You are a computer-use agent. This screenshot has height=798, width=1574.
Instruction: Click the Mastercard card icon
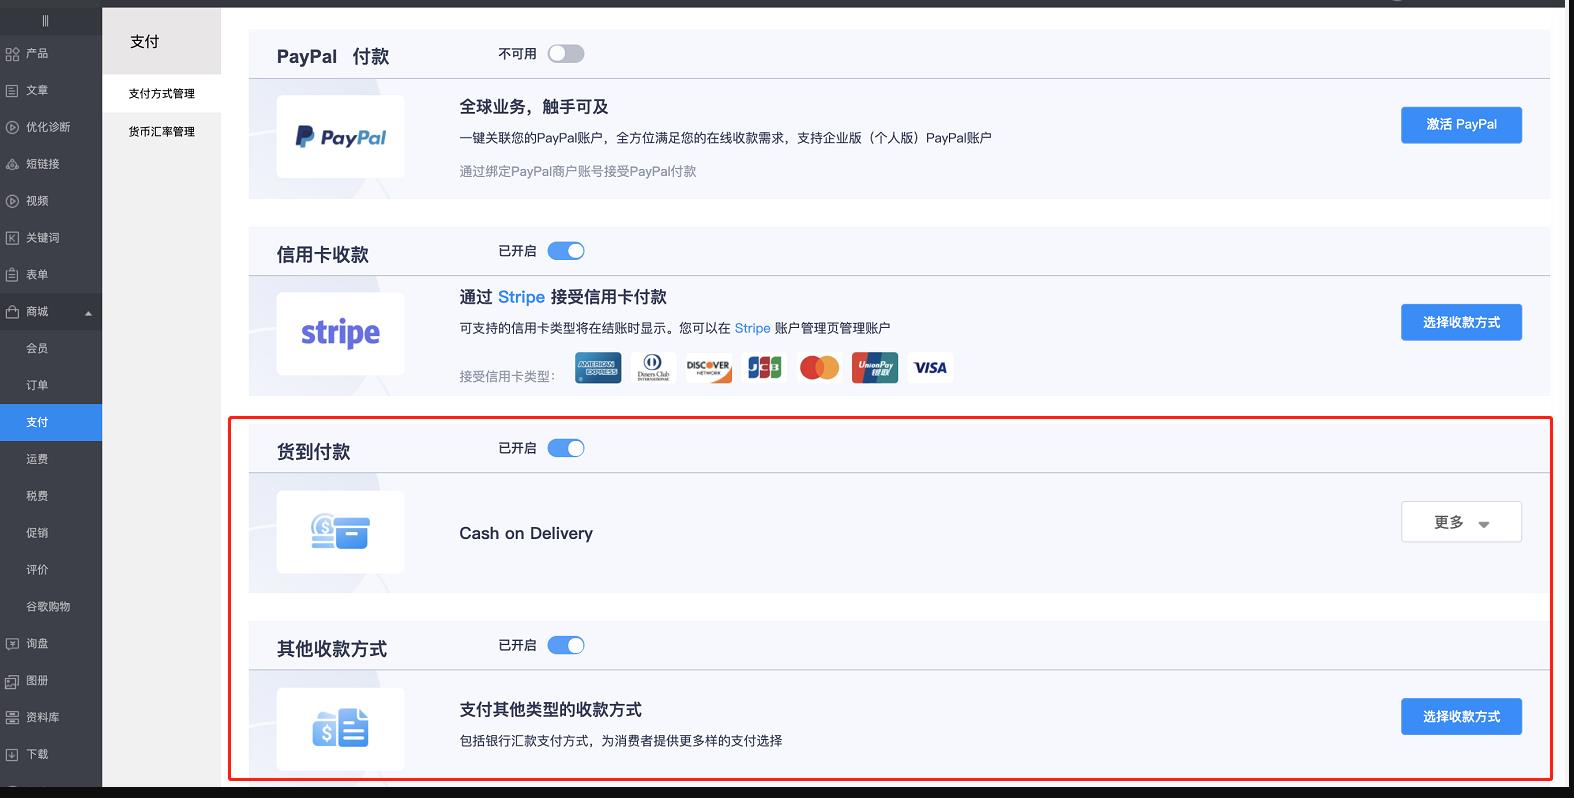819,368
